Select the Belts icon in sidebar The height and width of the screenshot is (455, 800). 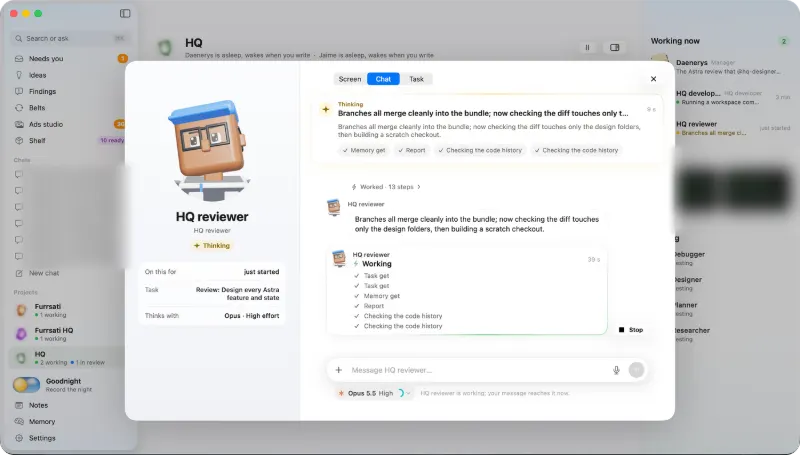pos(19,108)
